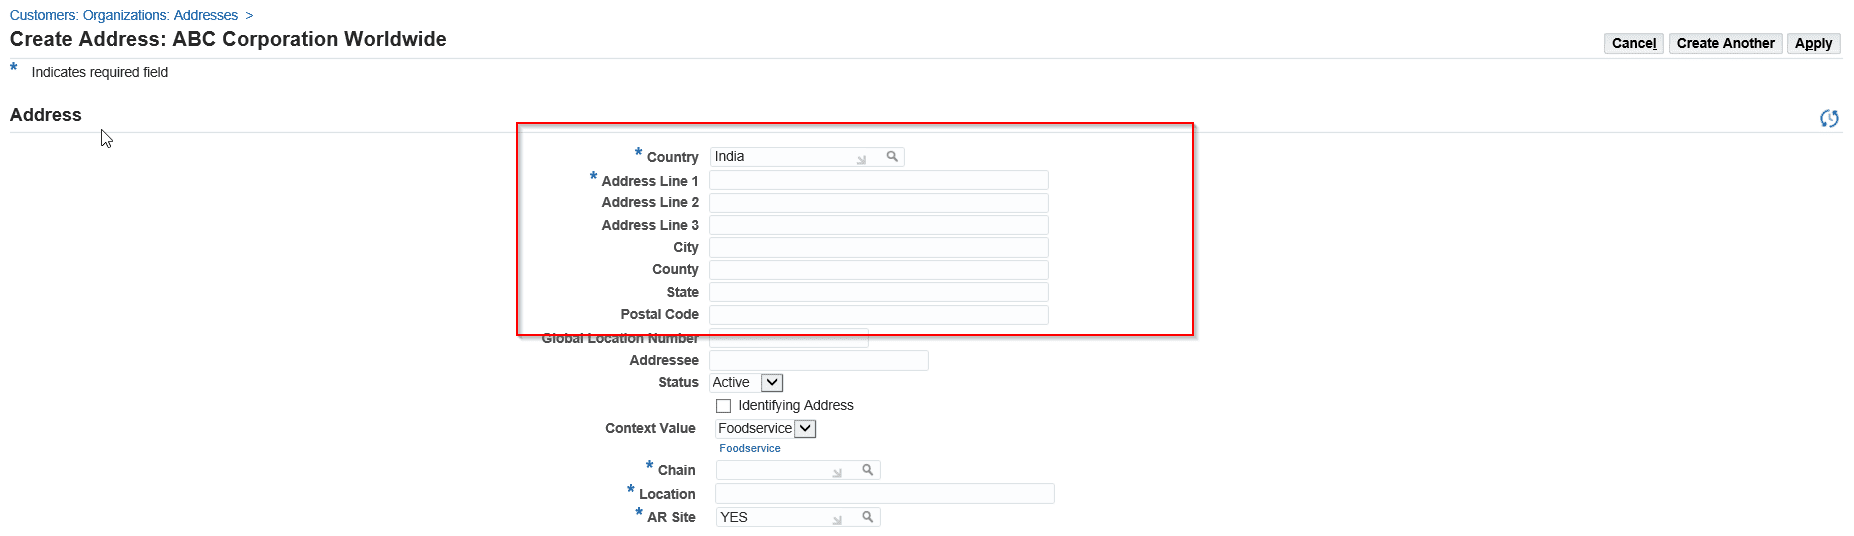1854x536 pixels.
Task: Click the Addressee input field
Action: (x=819, y=360)
